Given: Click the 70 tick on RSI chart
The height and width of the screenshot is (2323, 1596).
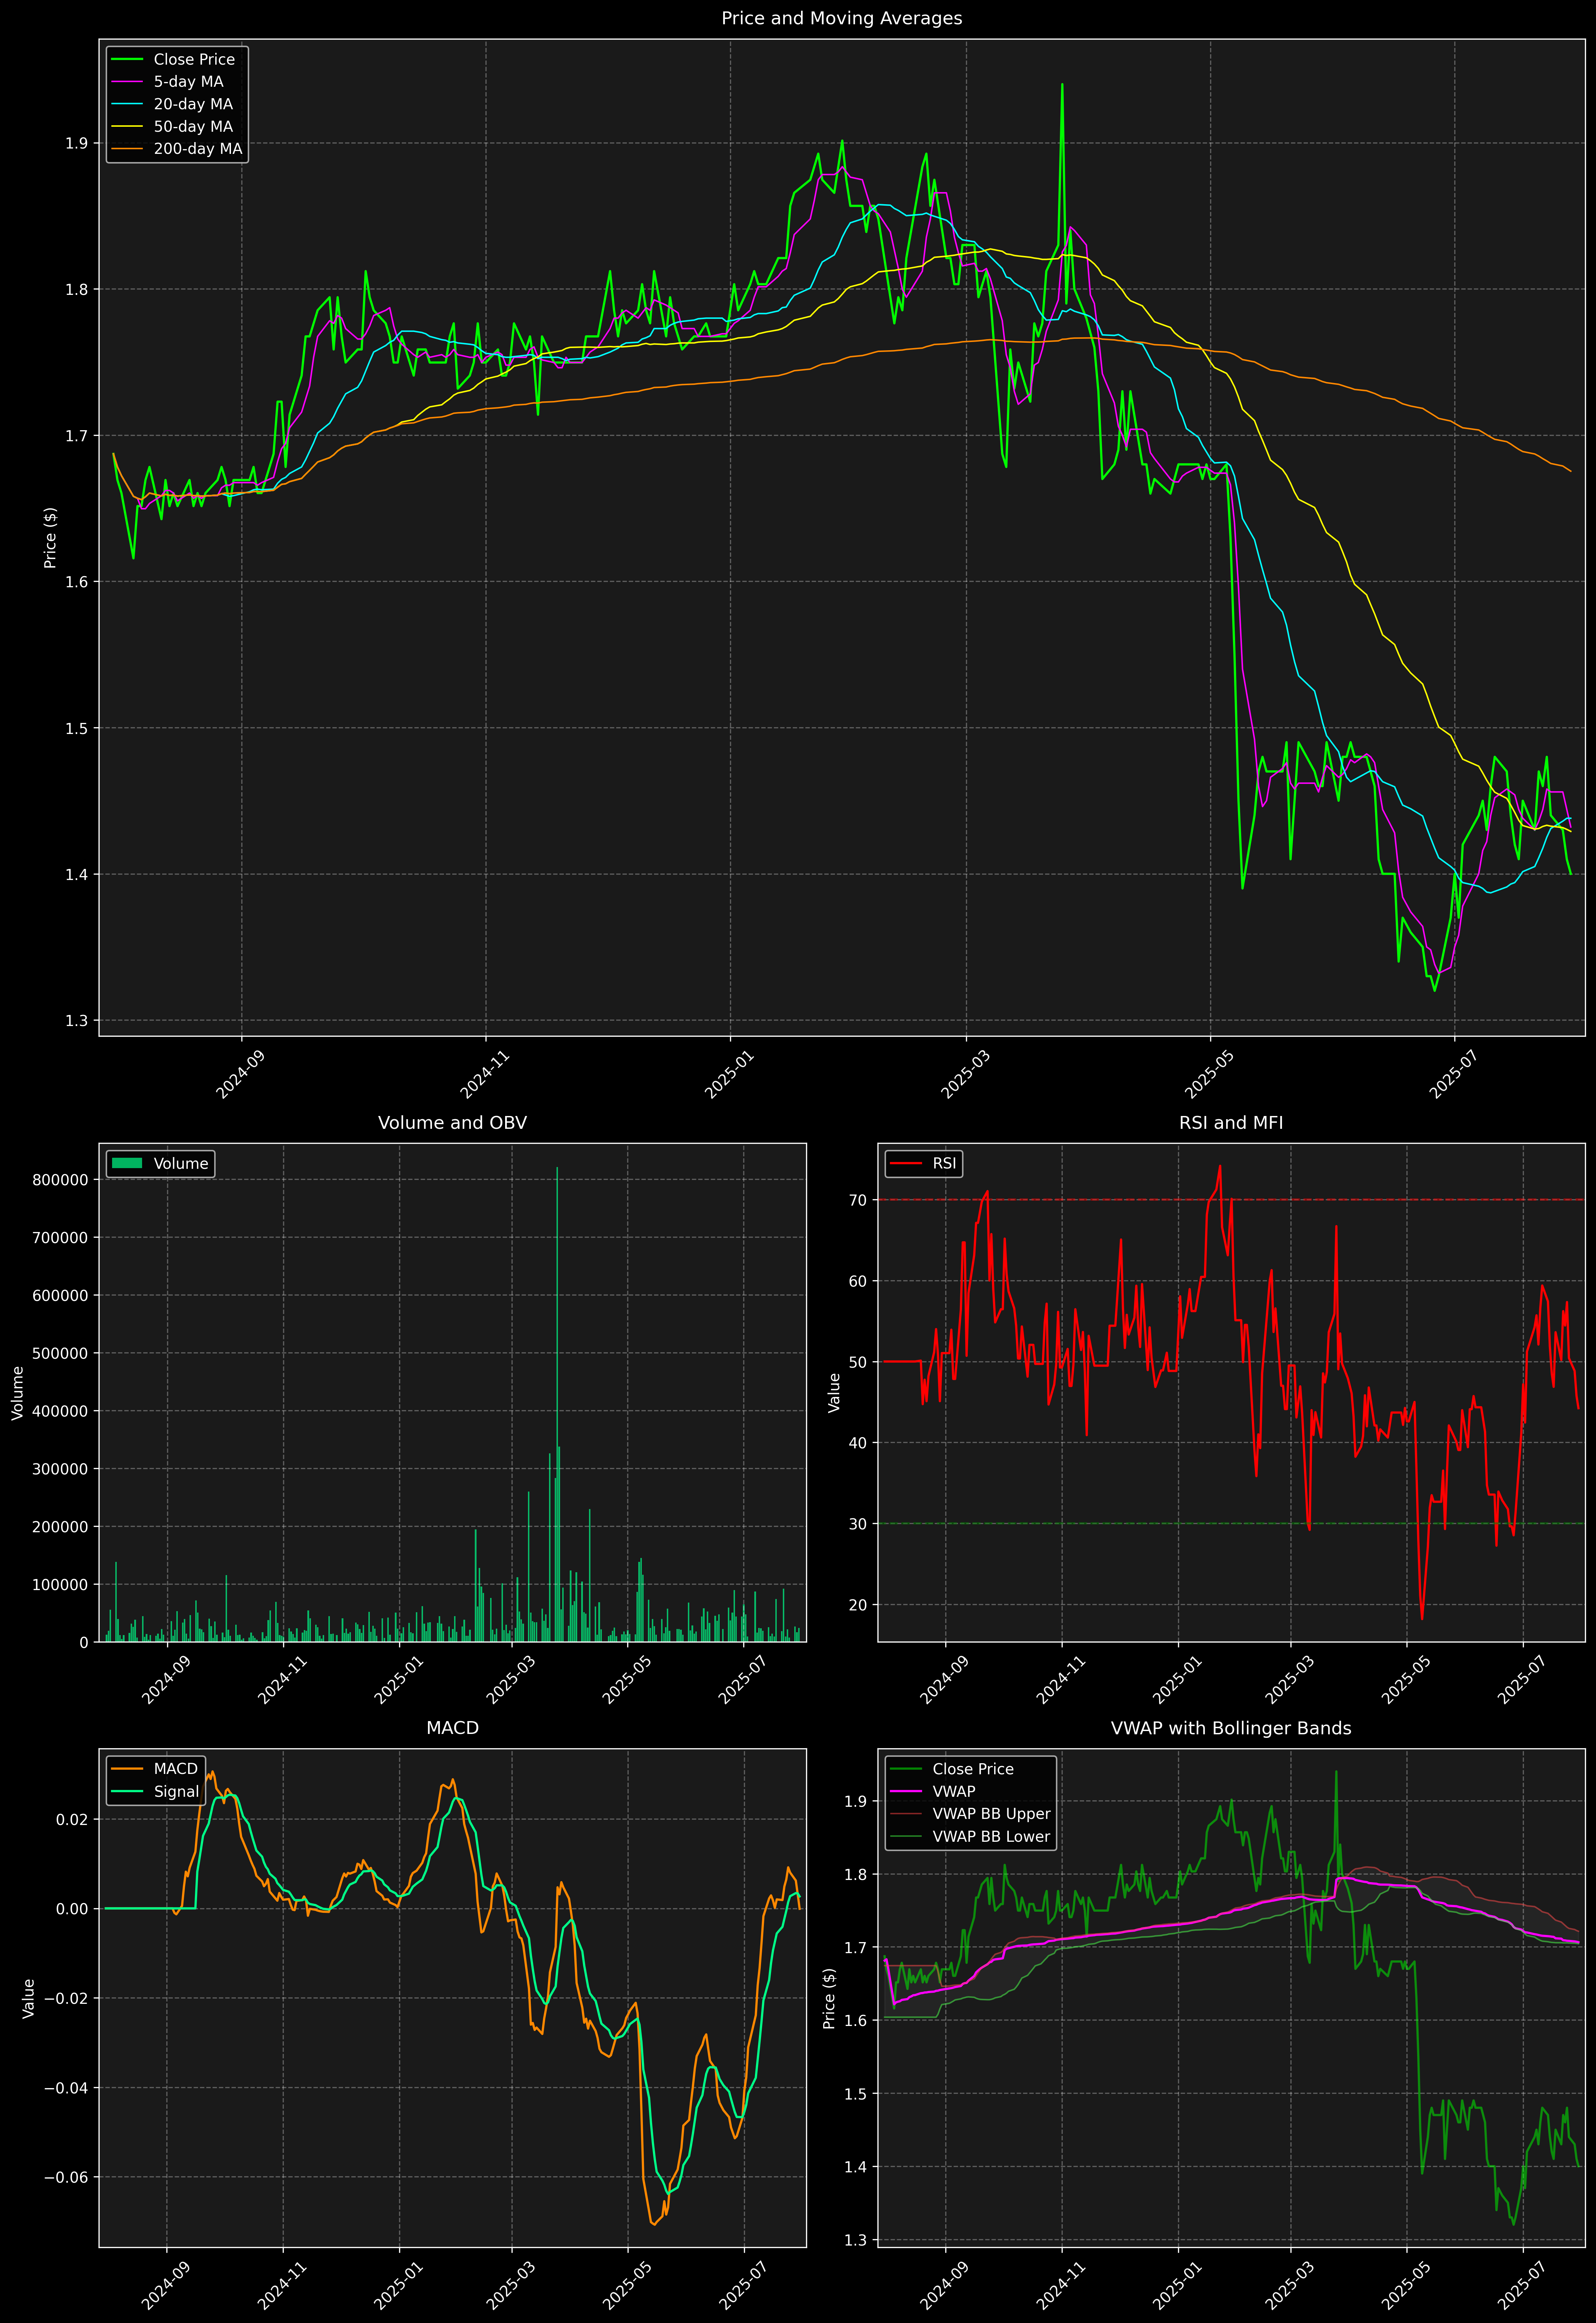Looking at the screenshot, I should pyautogui.click(x=858, y=1200).
